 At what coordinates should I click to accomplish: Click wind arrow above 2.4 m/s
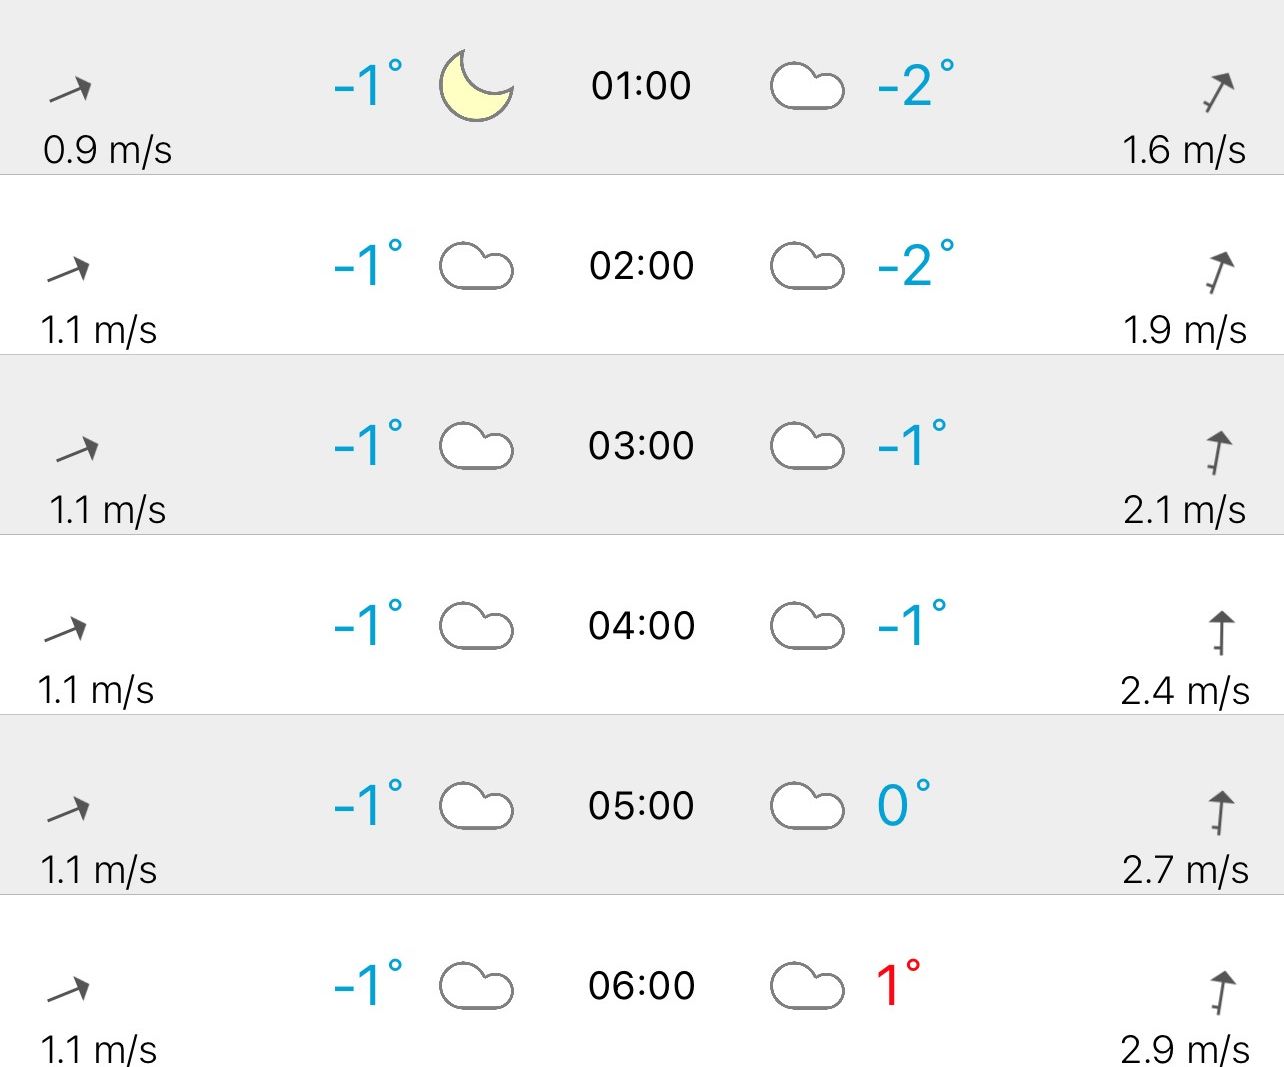(x=1221, y=632)
